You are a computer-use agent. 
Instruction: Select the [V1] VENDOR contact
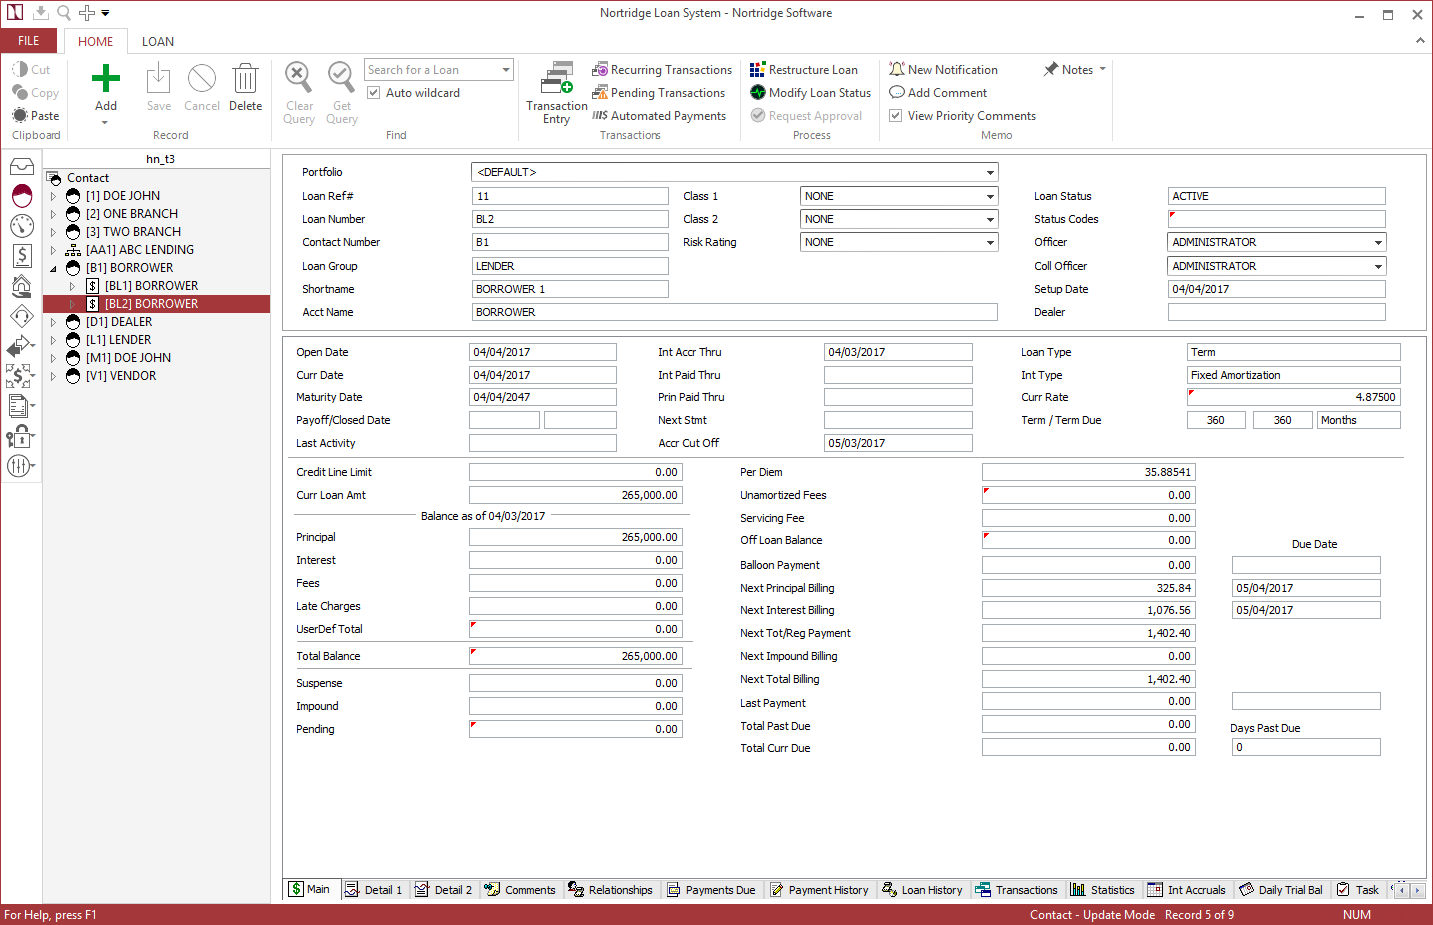tap(121, 376)
